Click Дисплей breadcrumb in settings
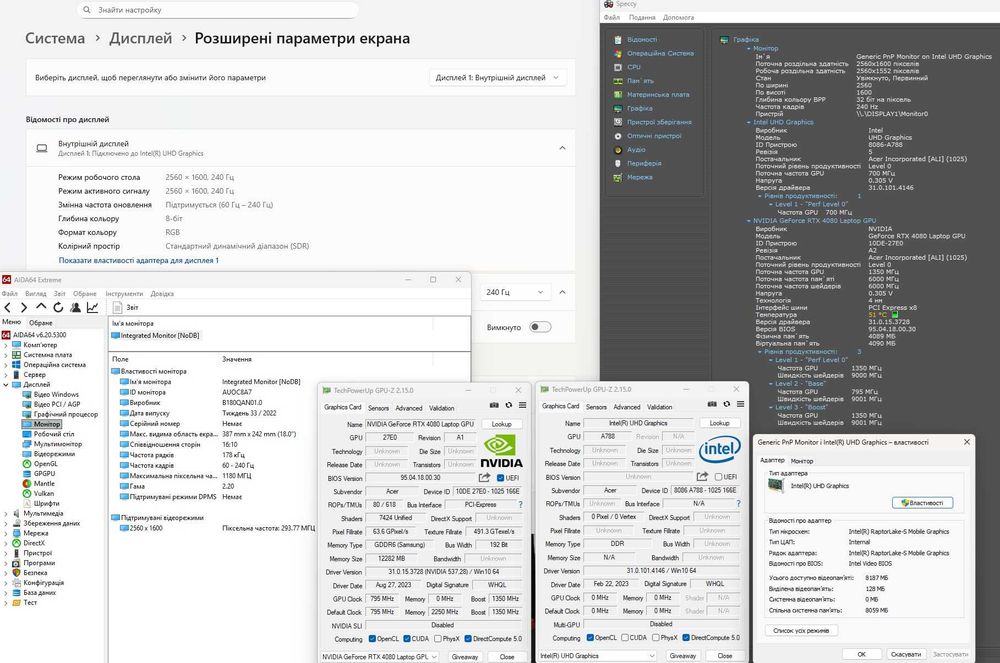The height and width of the screenshot is (663, 1000). tap(140, 38)
